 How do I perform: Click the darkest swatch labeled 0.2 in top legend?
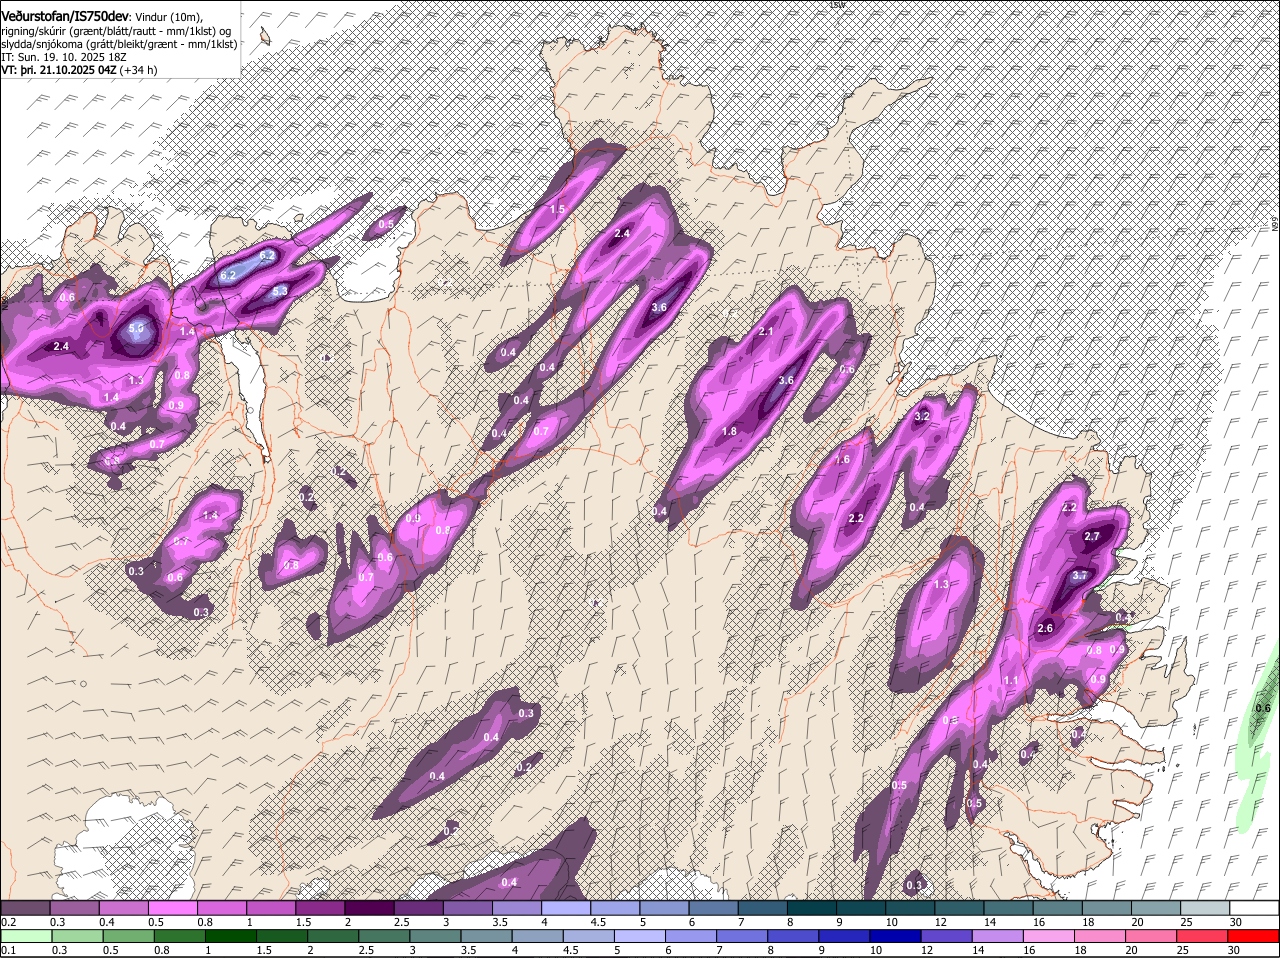(25, 906)
